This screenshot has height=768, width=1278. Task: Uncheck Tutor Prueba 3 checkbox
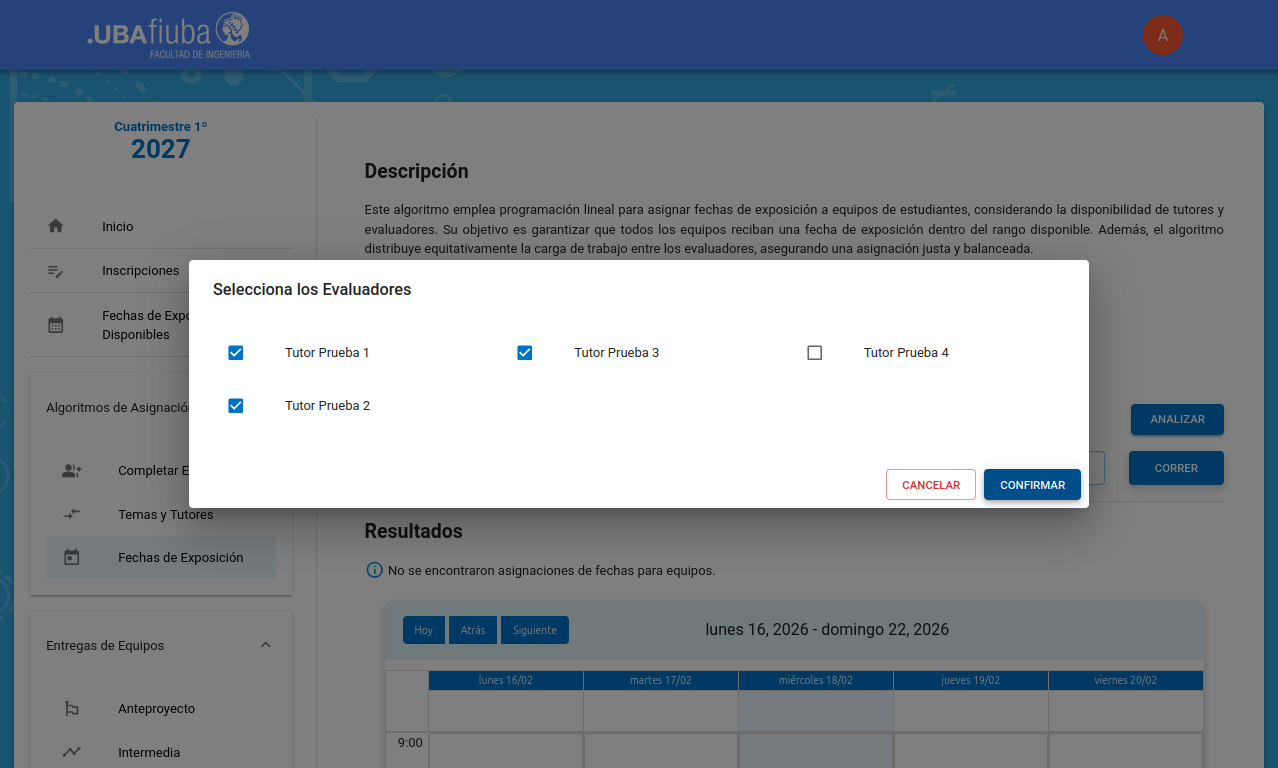coord(525,353)
